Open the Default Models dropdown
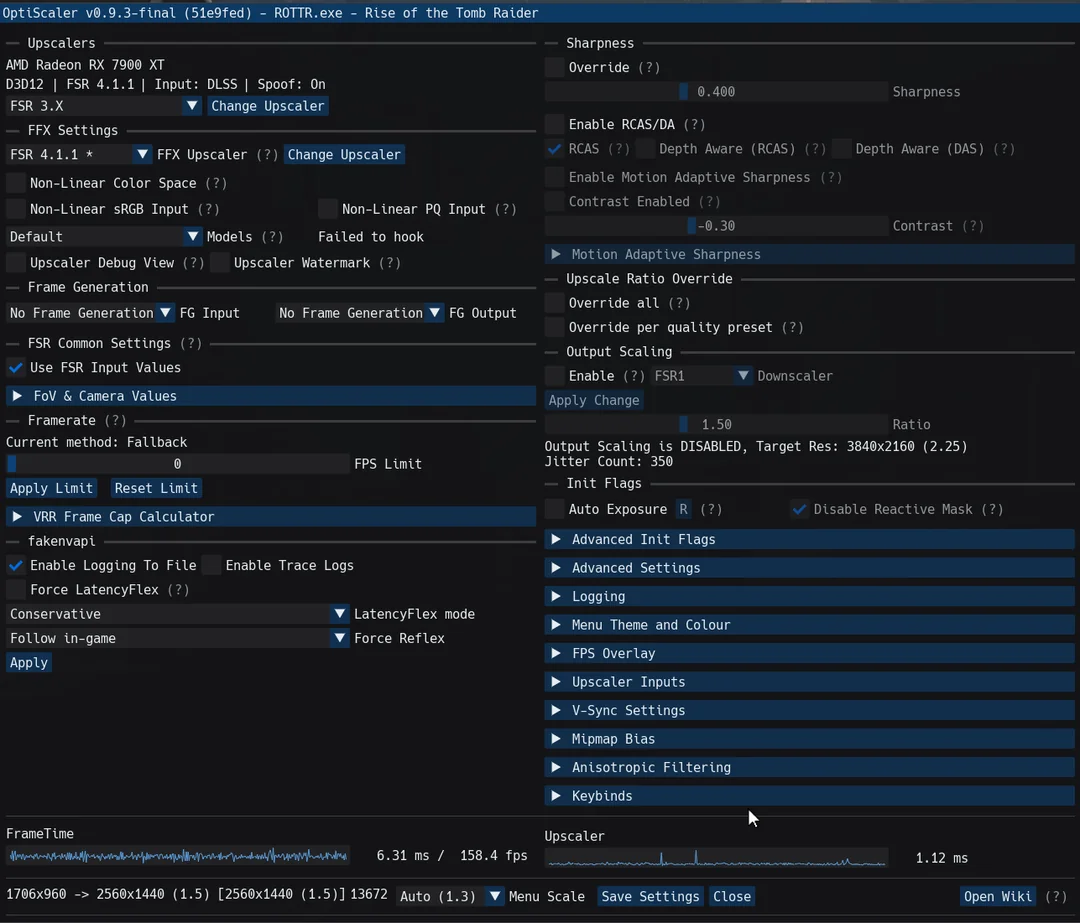 click(103, 237)
